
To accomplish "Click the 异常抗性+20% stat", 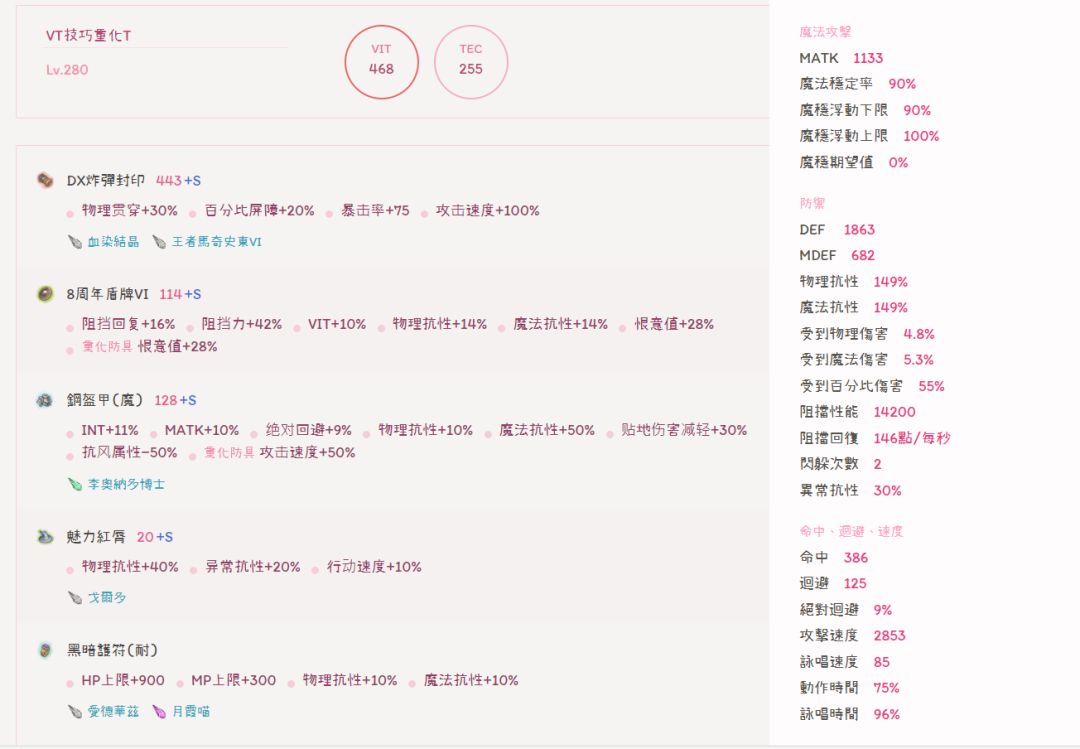I will point(253,566).
